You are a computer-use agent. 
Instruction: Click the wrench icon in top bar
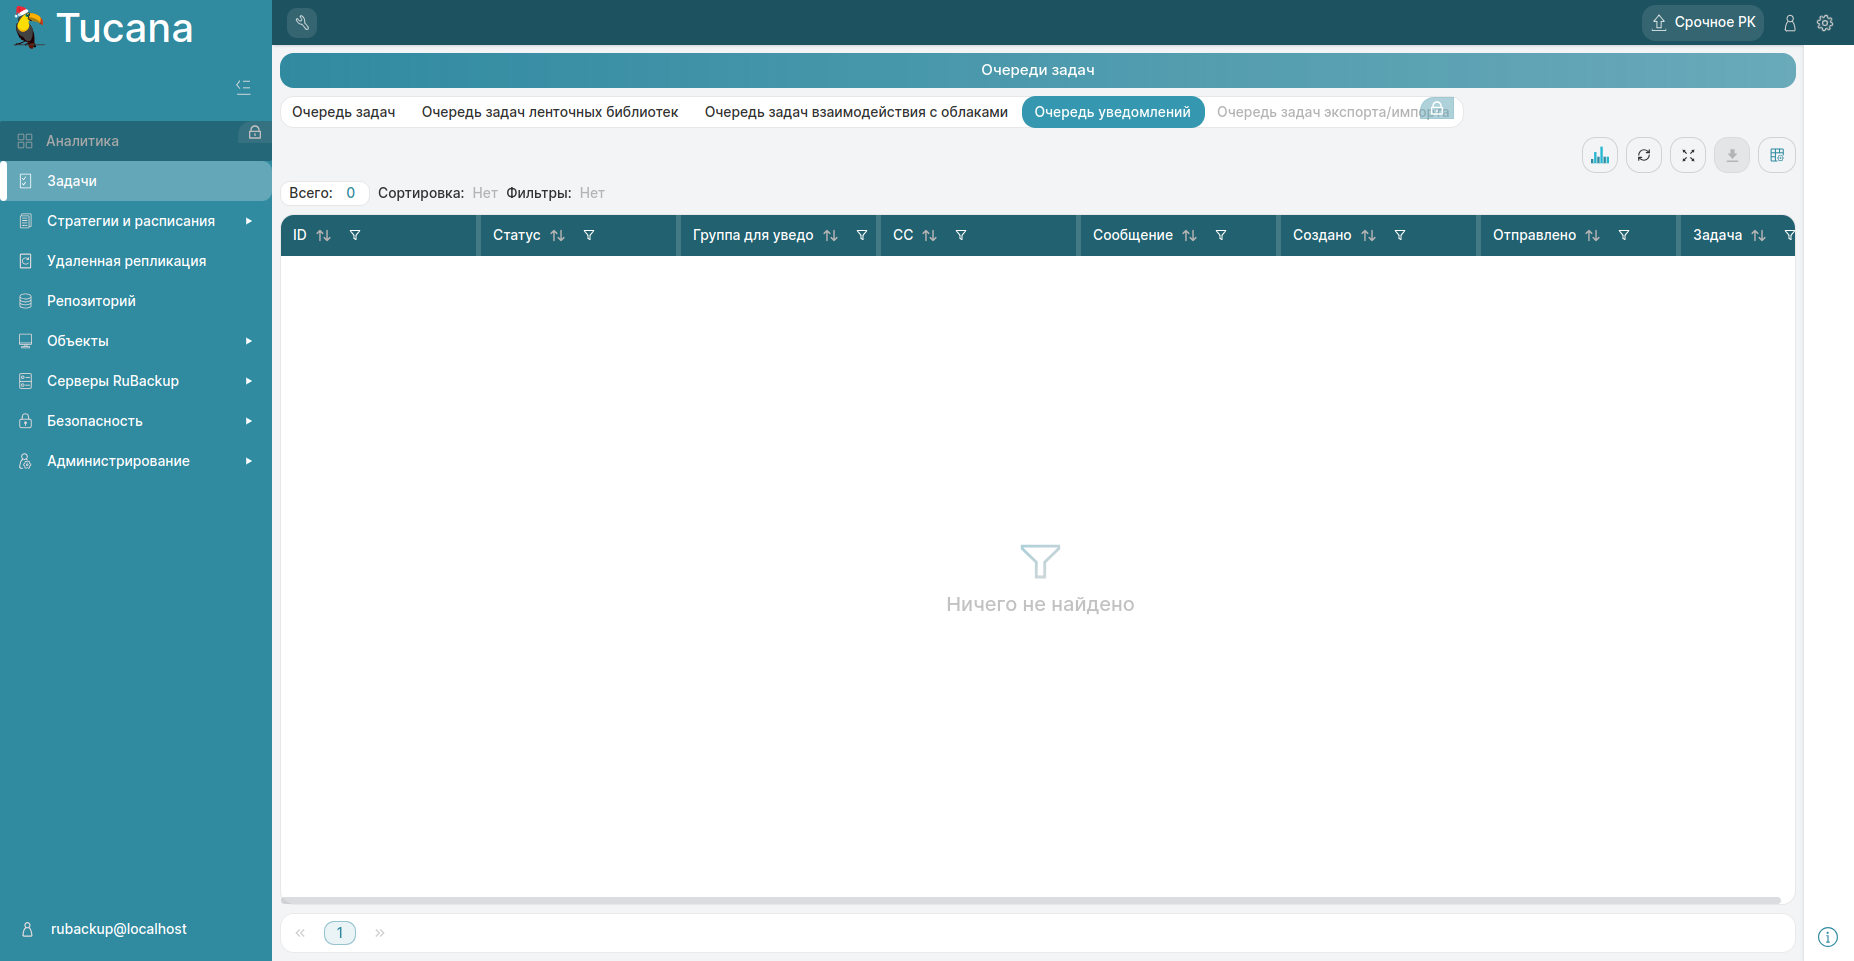[x=302, y=22]
